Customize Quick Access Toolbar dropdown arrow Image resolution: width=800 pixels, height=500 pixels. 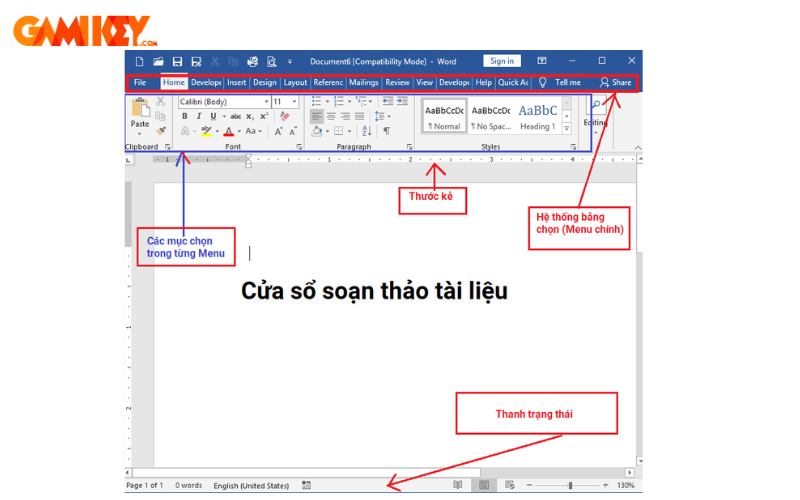[290, 62]
